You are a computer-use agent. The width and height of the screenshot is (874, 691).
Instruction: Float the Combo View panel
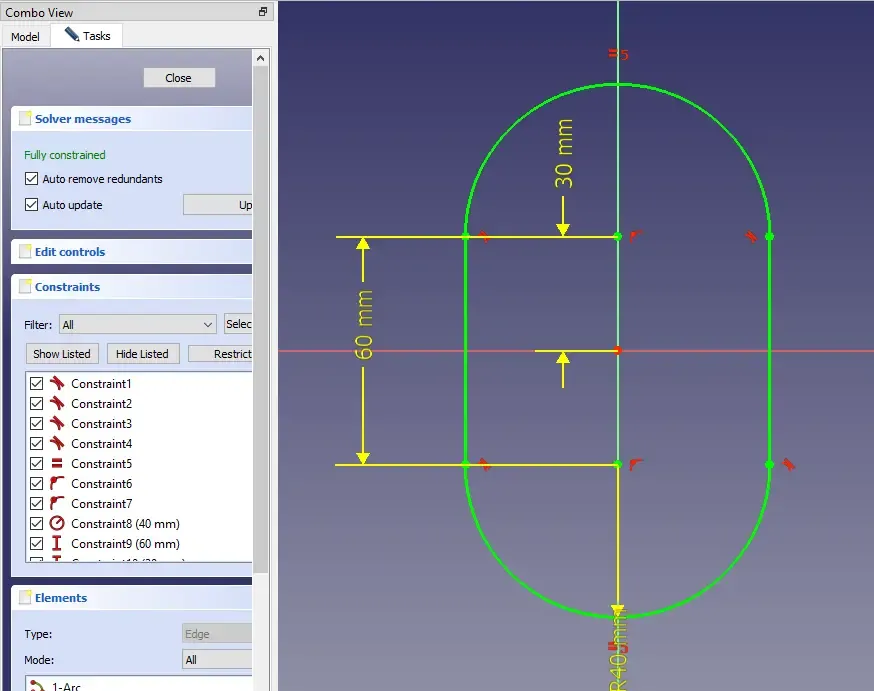(263, 12)
